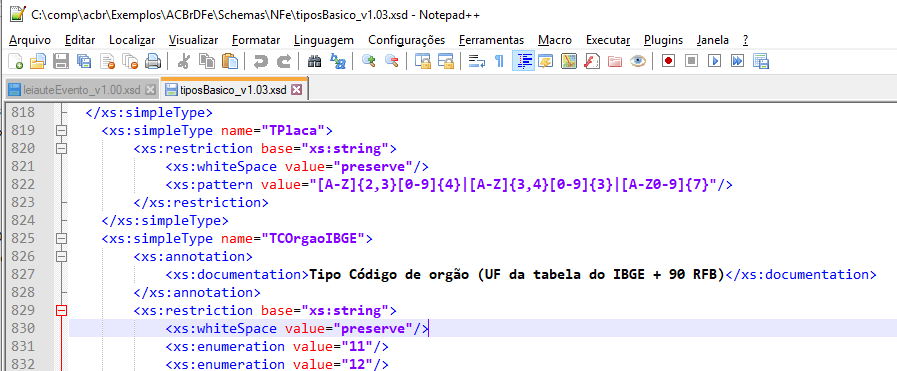Collapse the fold at line 819
897x371 pixels.
[61, 130]
